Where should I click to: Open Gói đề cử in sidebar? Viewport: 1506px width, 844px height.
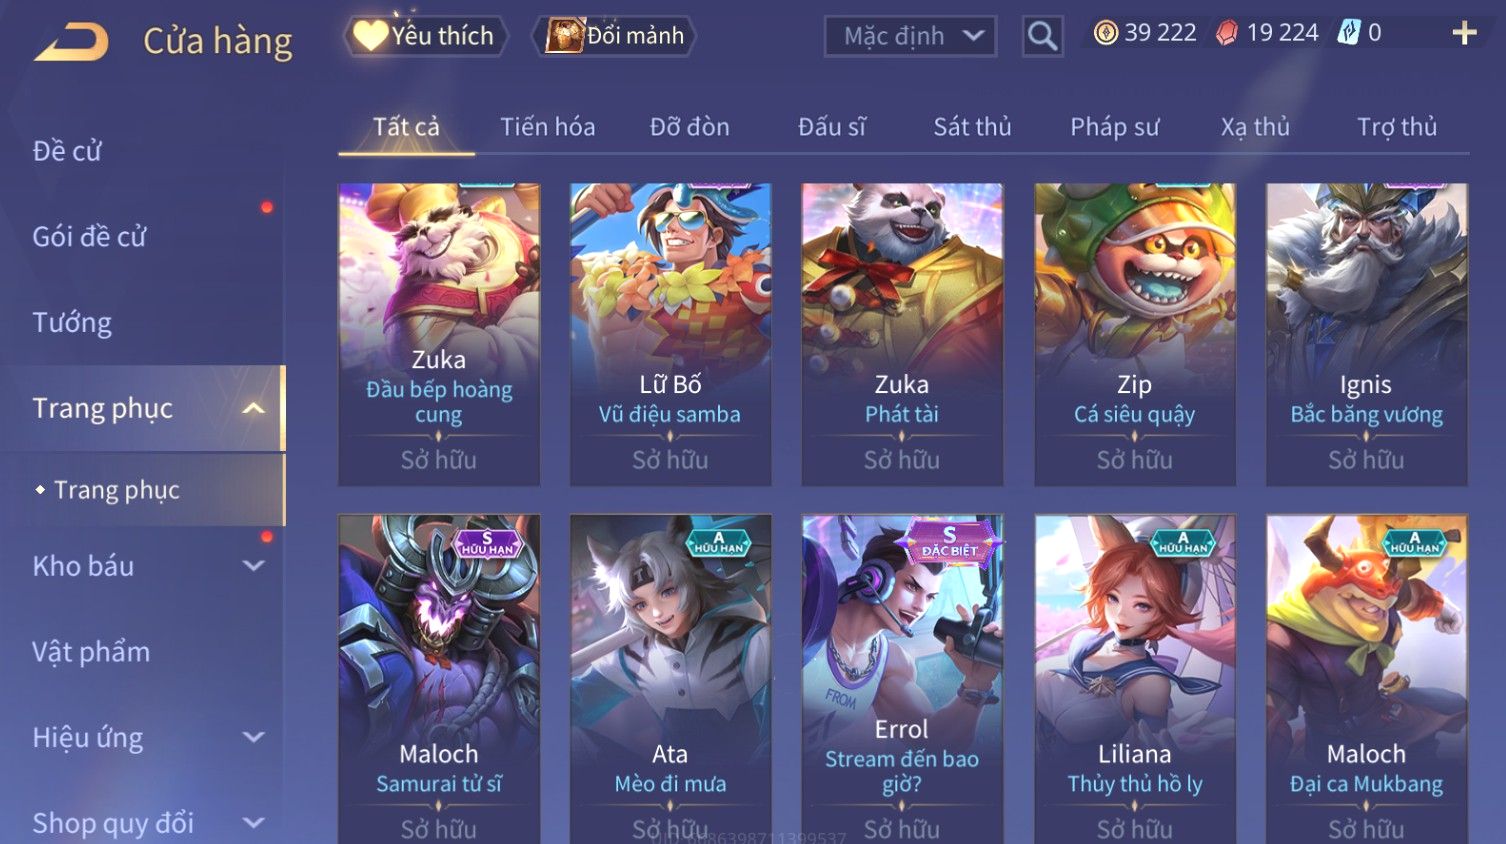(x=89, y=237)
